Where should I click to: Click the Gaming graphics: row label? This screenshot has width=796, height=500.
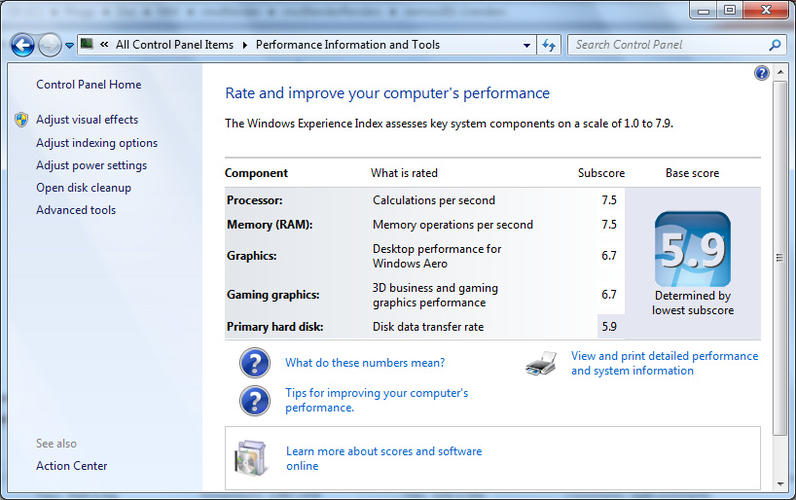[273, 295]
